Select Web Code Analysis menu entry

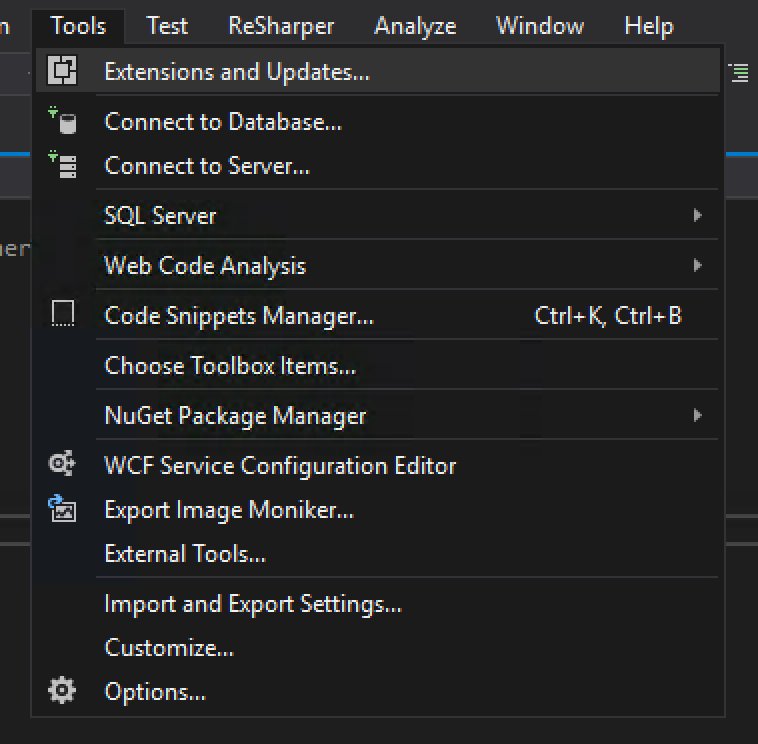(x=378, y=265)
